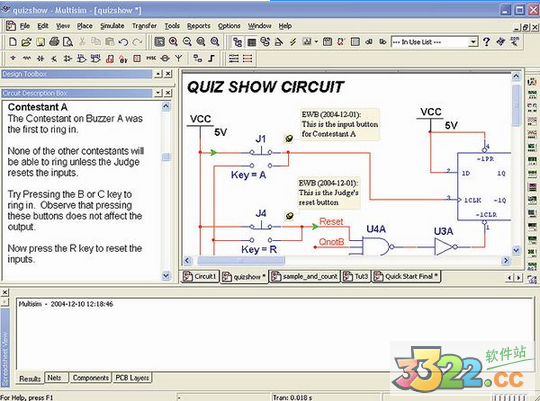Expand the Grapher dropdown arrow
This screenshot has width=540, height=401.
[x=316, y=42]
